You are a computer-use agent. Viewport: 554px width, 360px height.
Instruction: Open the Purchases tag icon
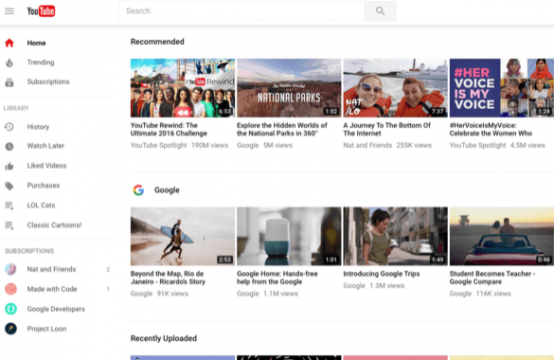(10, 186)
